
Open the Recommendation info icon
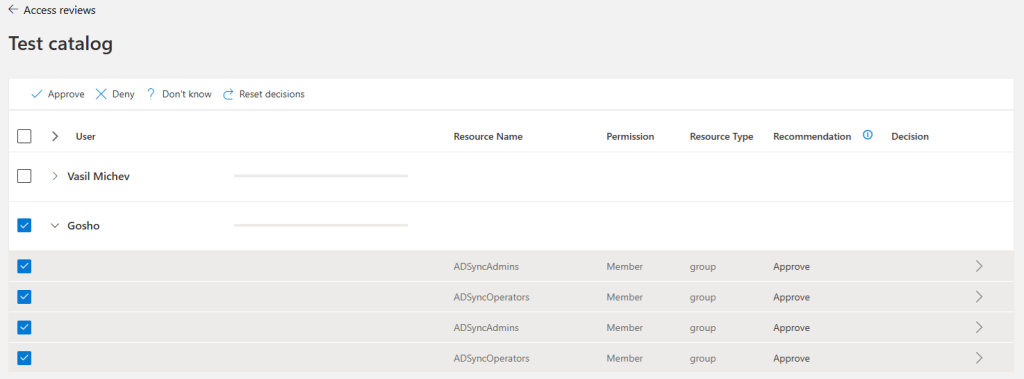(x=868, y=135)
